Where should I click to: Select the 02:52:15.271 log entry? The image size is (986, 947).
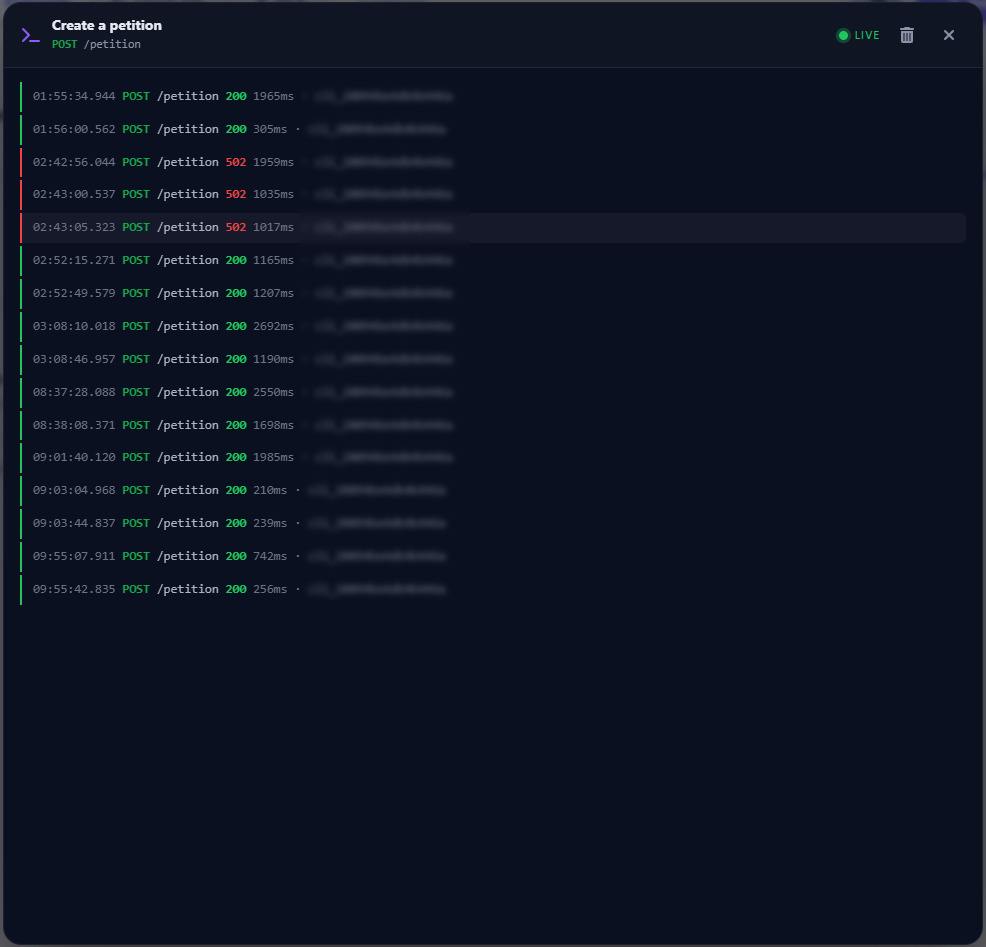pos(493,260)
